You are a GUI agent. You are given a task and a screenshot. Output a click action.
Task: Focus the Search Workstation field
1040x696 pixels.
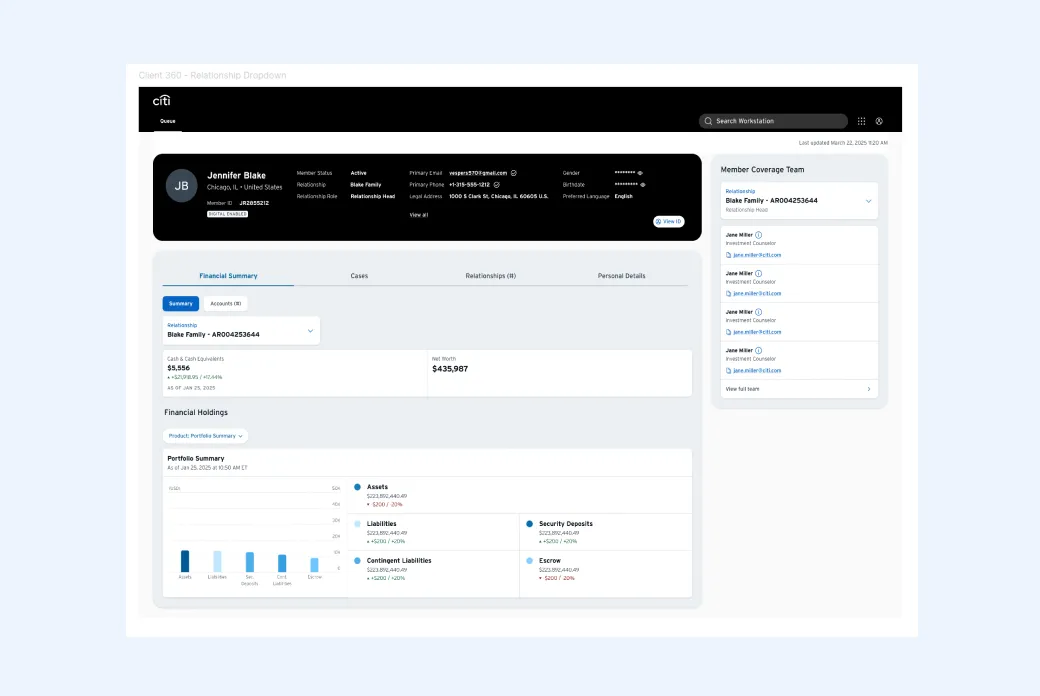pyautogui.click(x=773, y=121)
